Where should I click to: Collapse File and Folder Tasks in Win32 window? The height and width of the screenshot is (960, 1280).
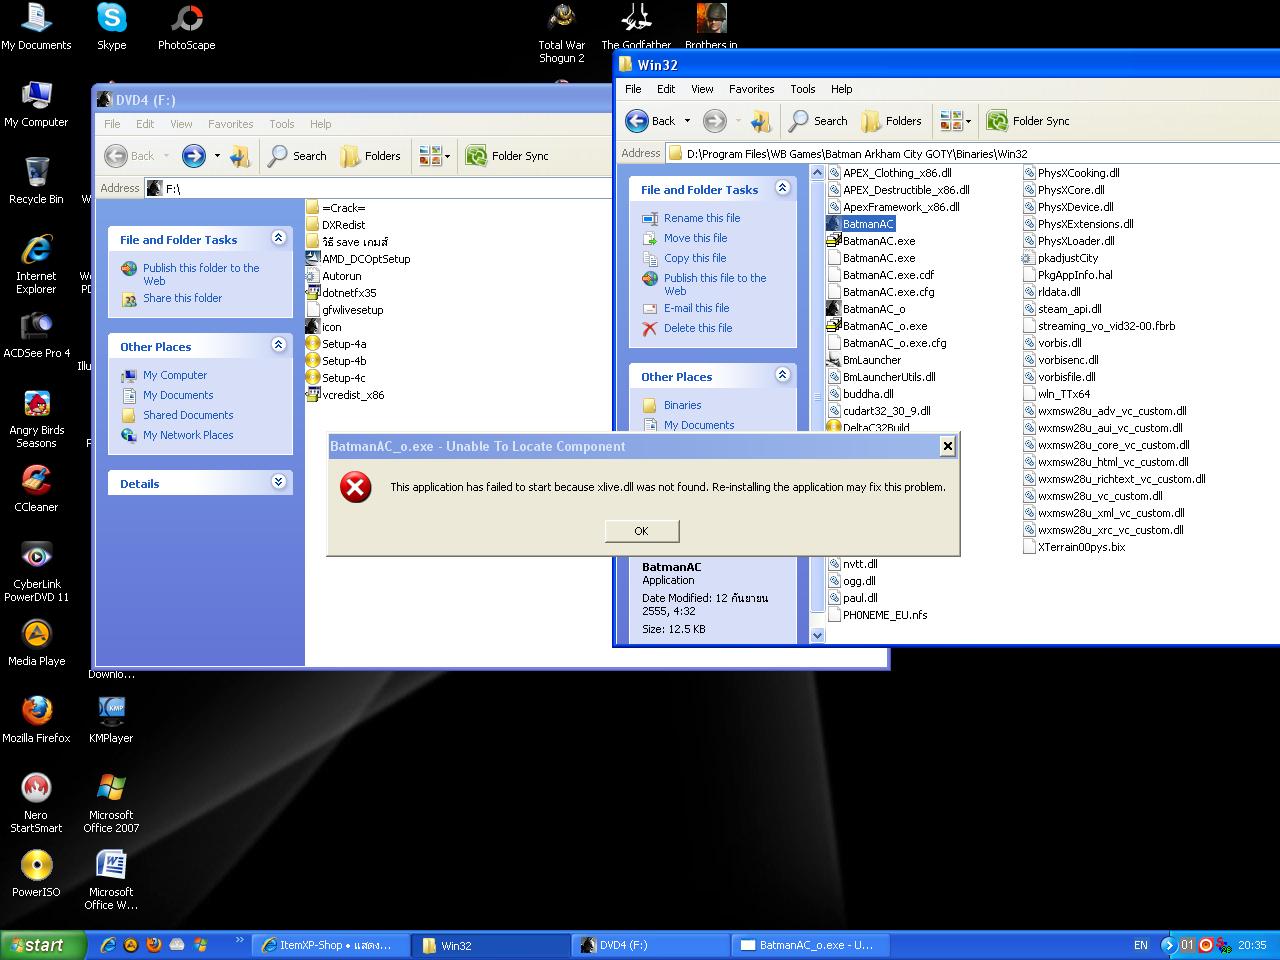point(783,188)
